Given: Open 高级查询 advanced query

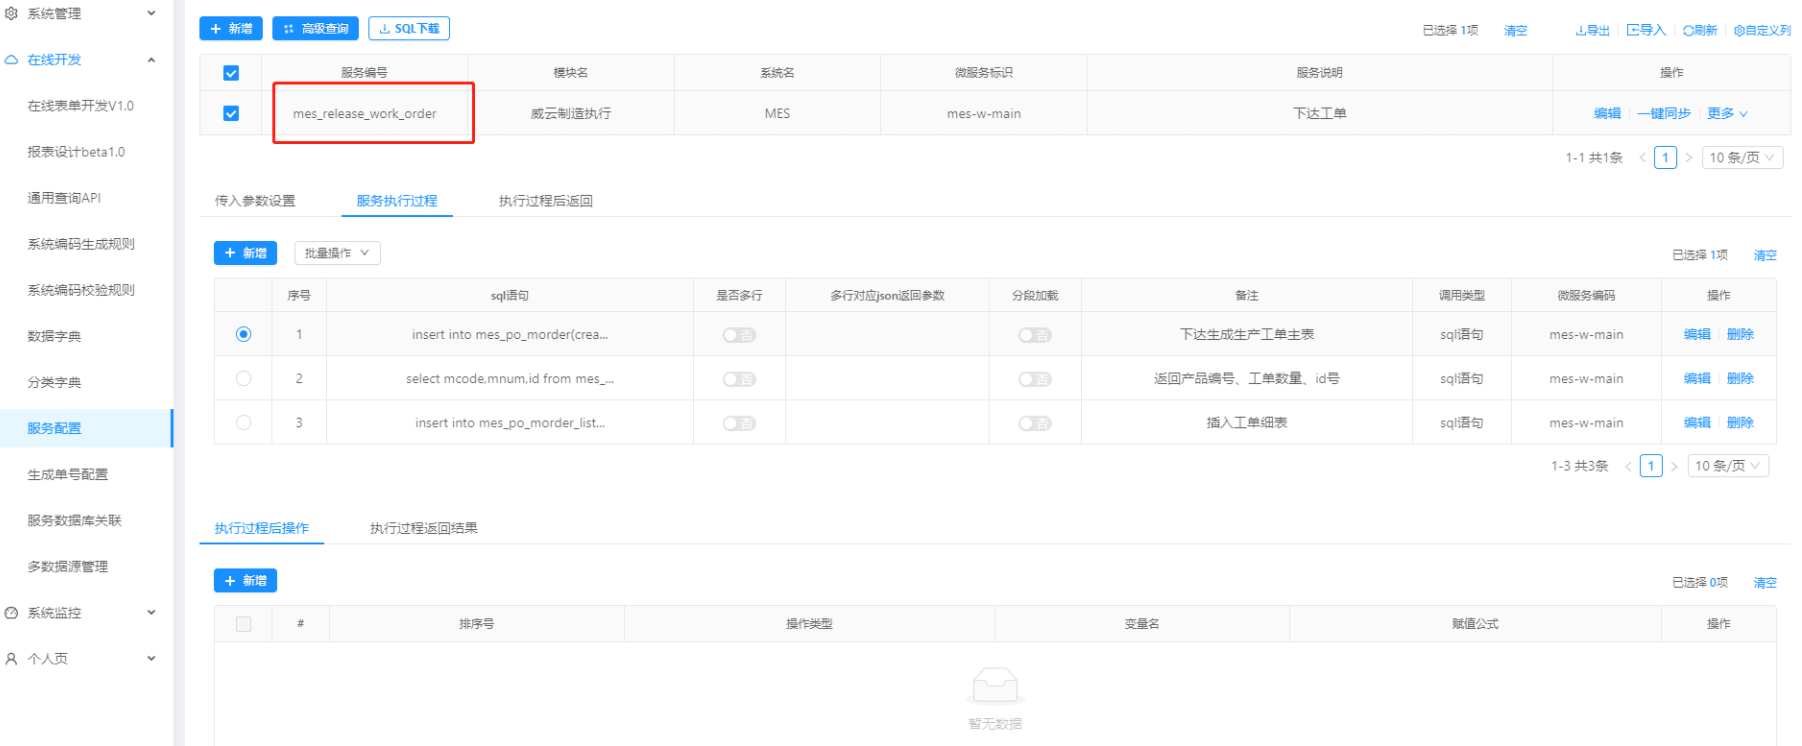Looking at the screenshot, I should tap(315, 28).
